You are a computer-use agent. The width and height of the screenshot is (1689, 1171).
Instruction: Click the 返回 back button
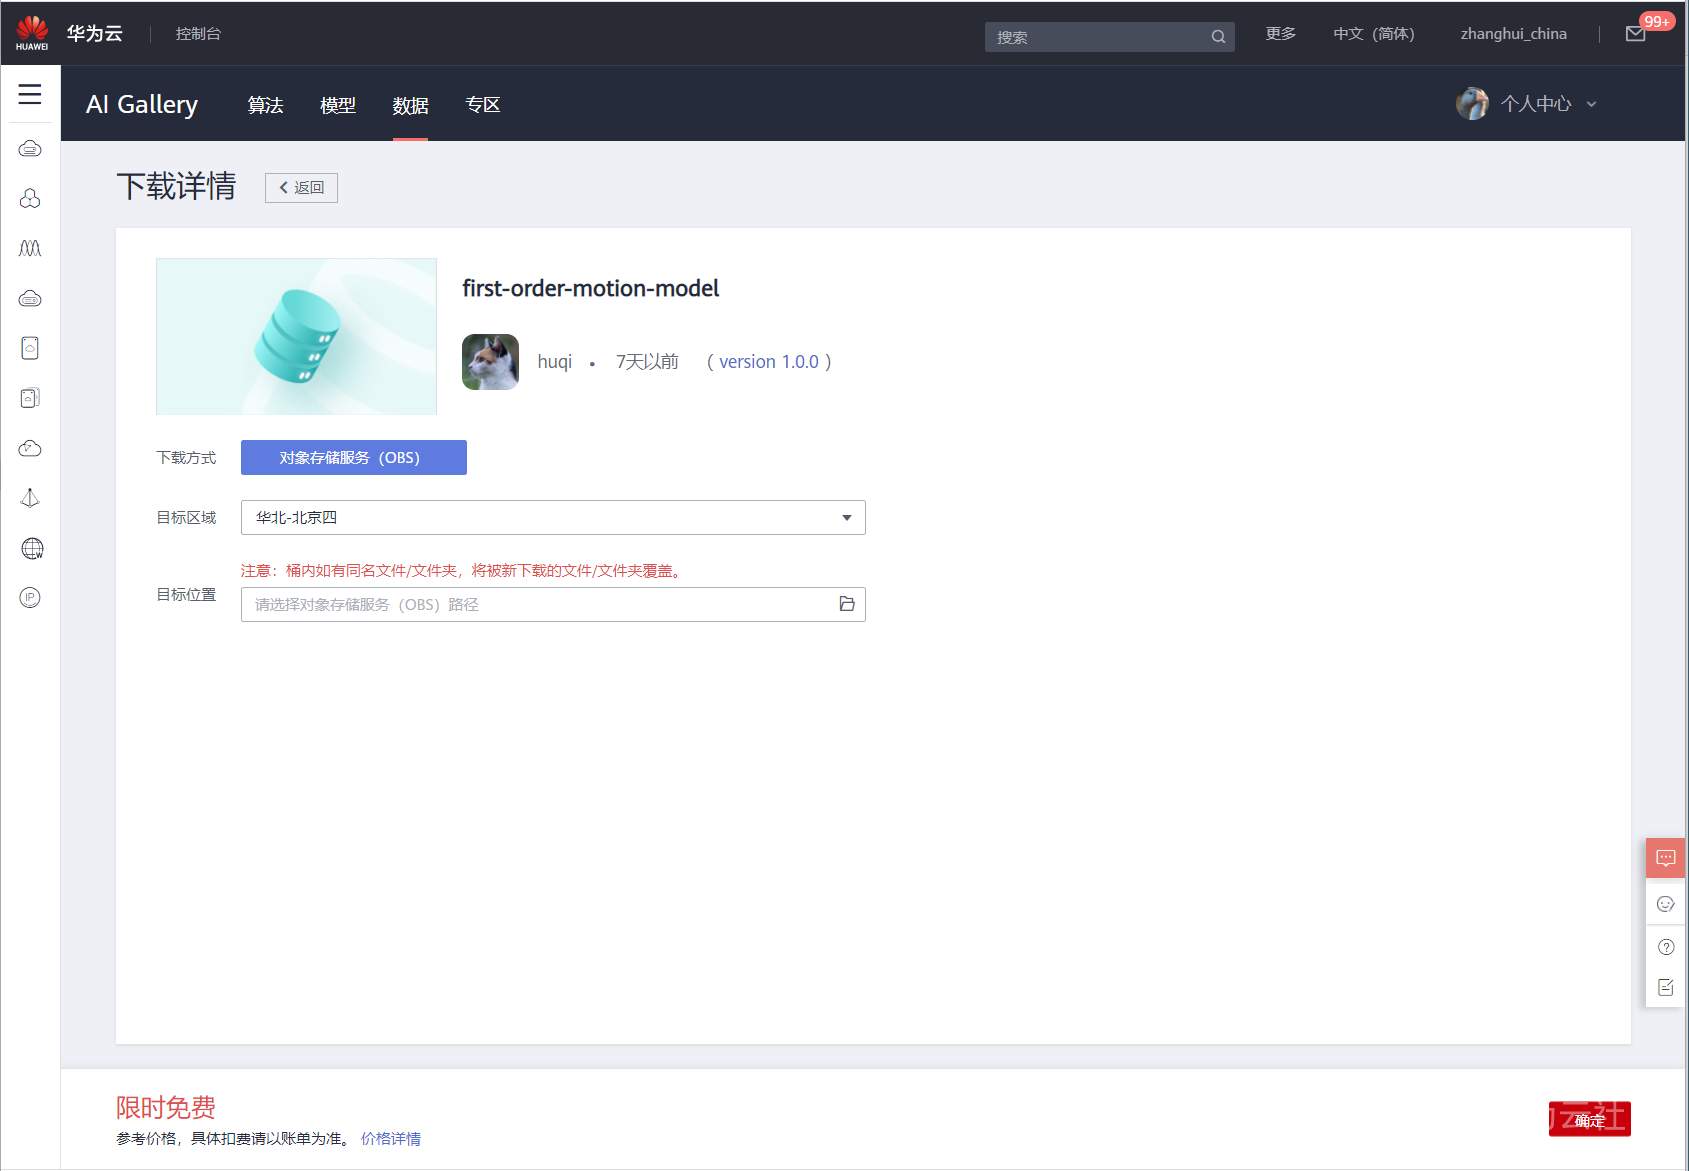tap(301, 188)
